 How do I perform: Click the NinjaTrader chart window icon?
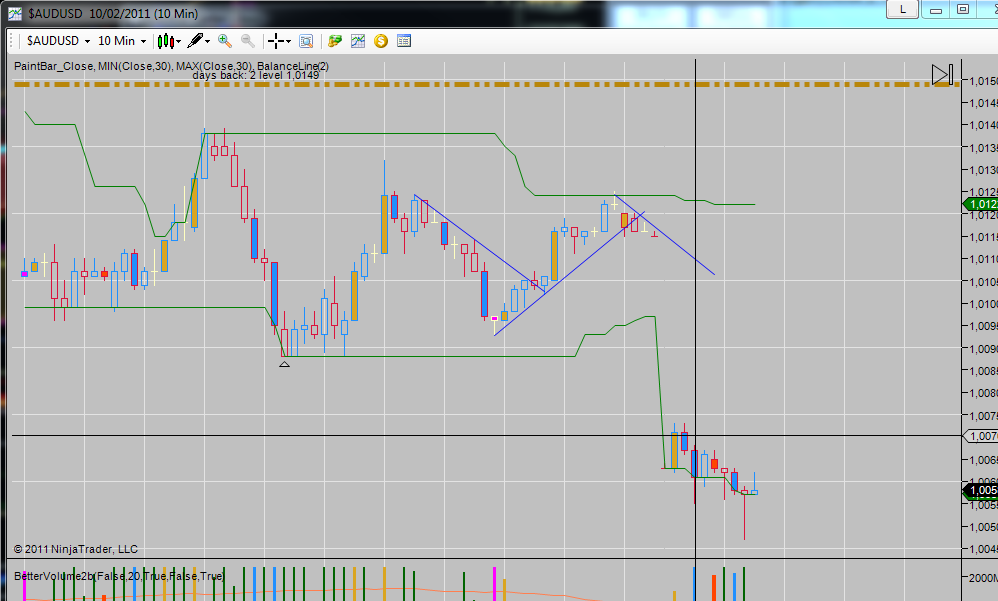[x=14, y=13]
